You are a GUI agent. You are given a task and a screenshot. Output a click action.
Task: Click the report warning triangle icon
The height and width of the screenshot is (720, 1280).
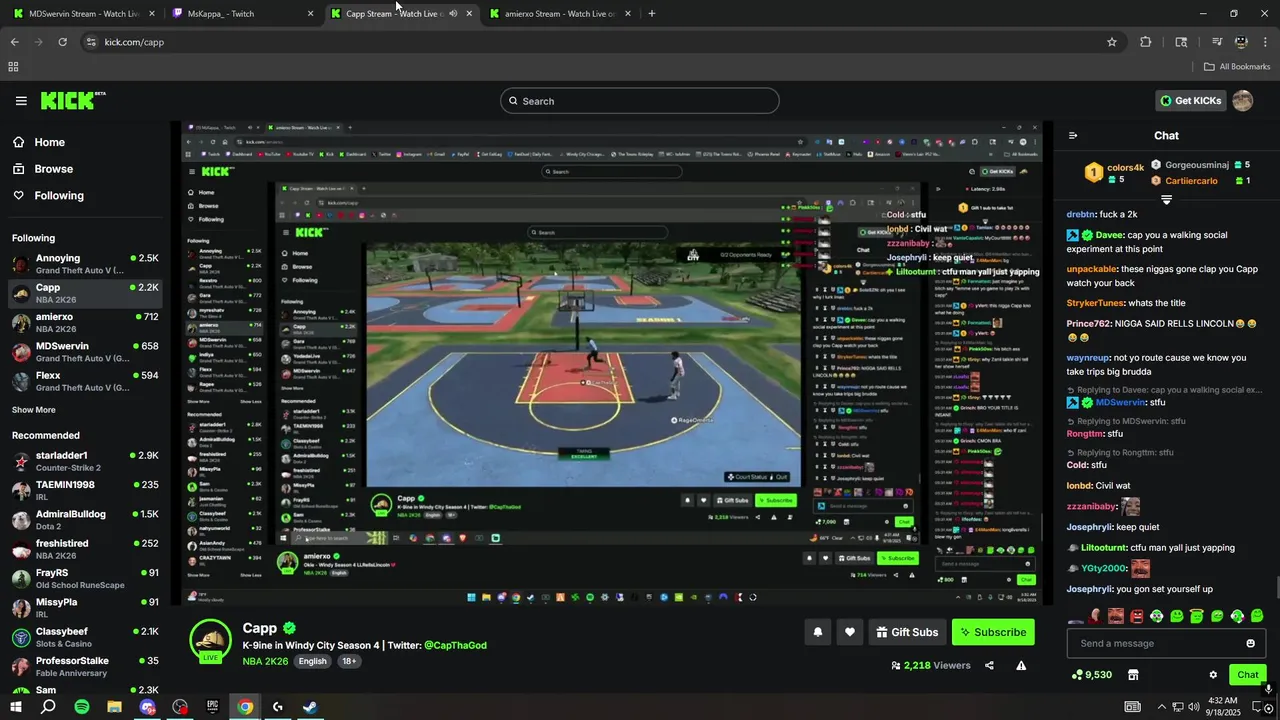[x=1021, y=665]
